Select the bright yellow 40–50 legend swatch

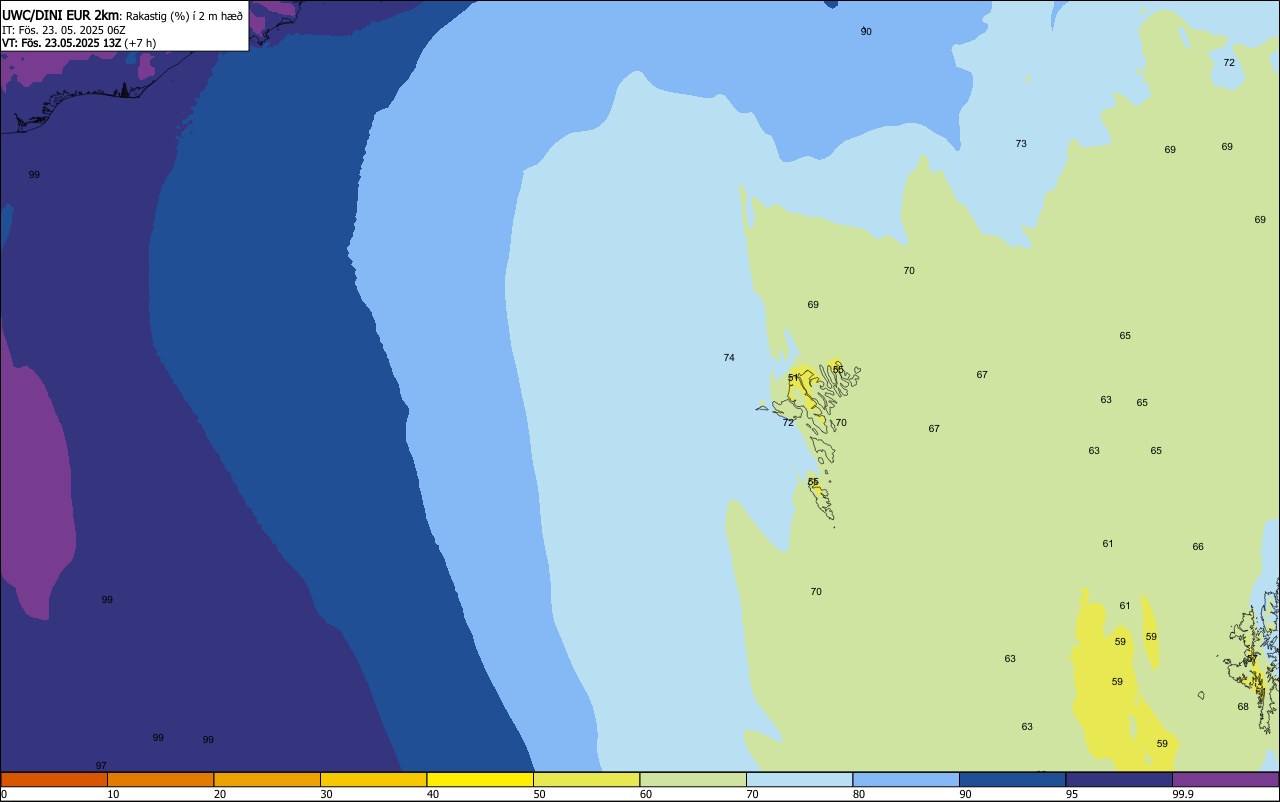480,779
